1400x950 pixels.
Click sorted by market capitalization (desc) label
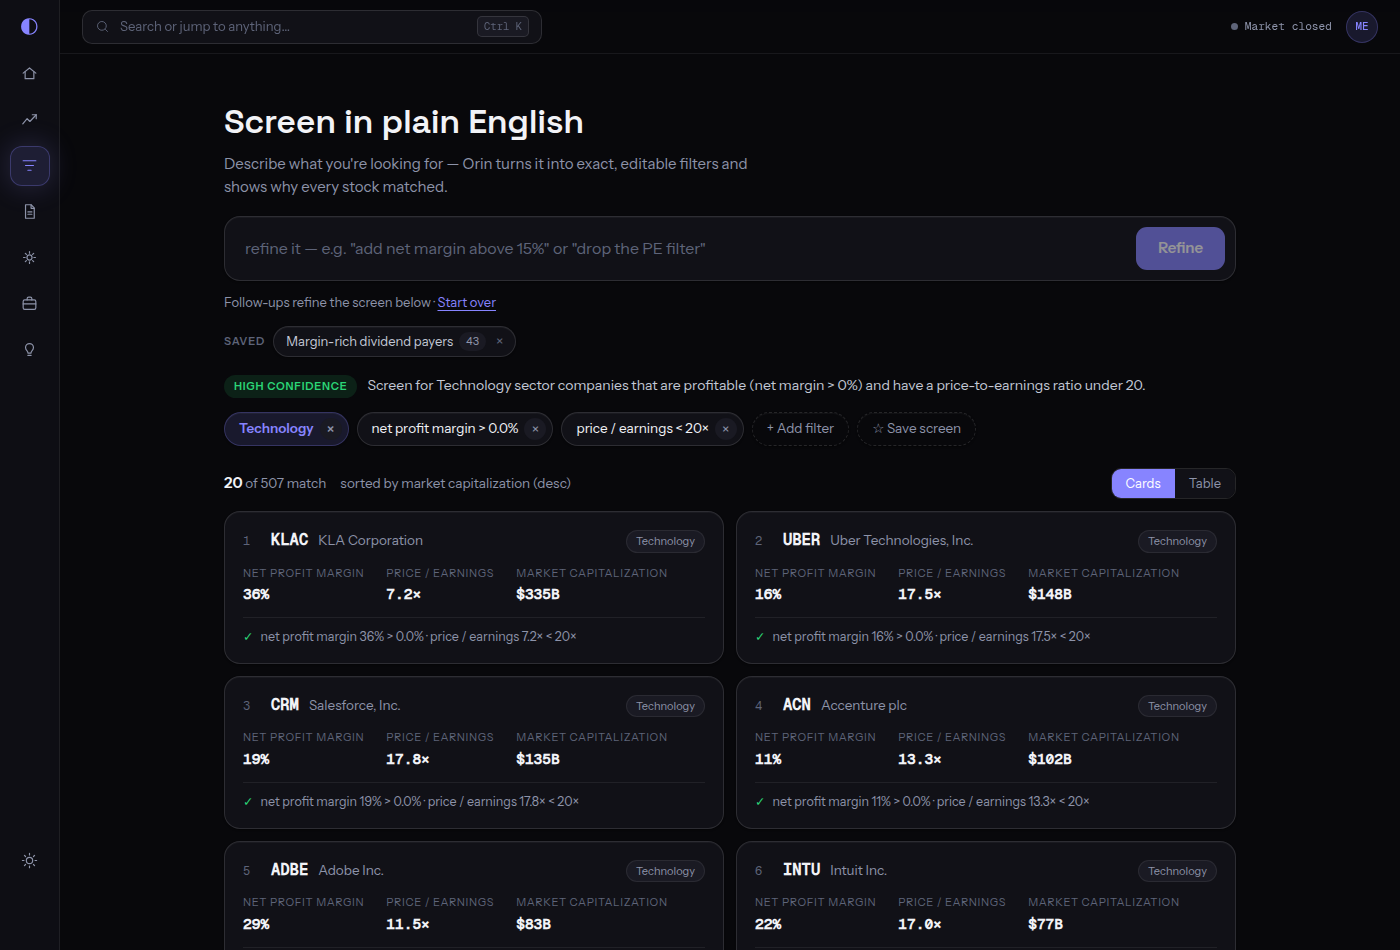[x=455, y=483]
